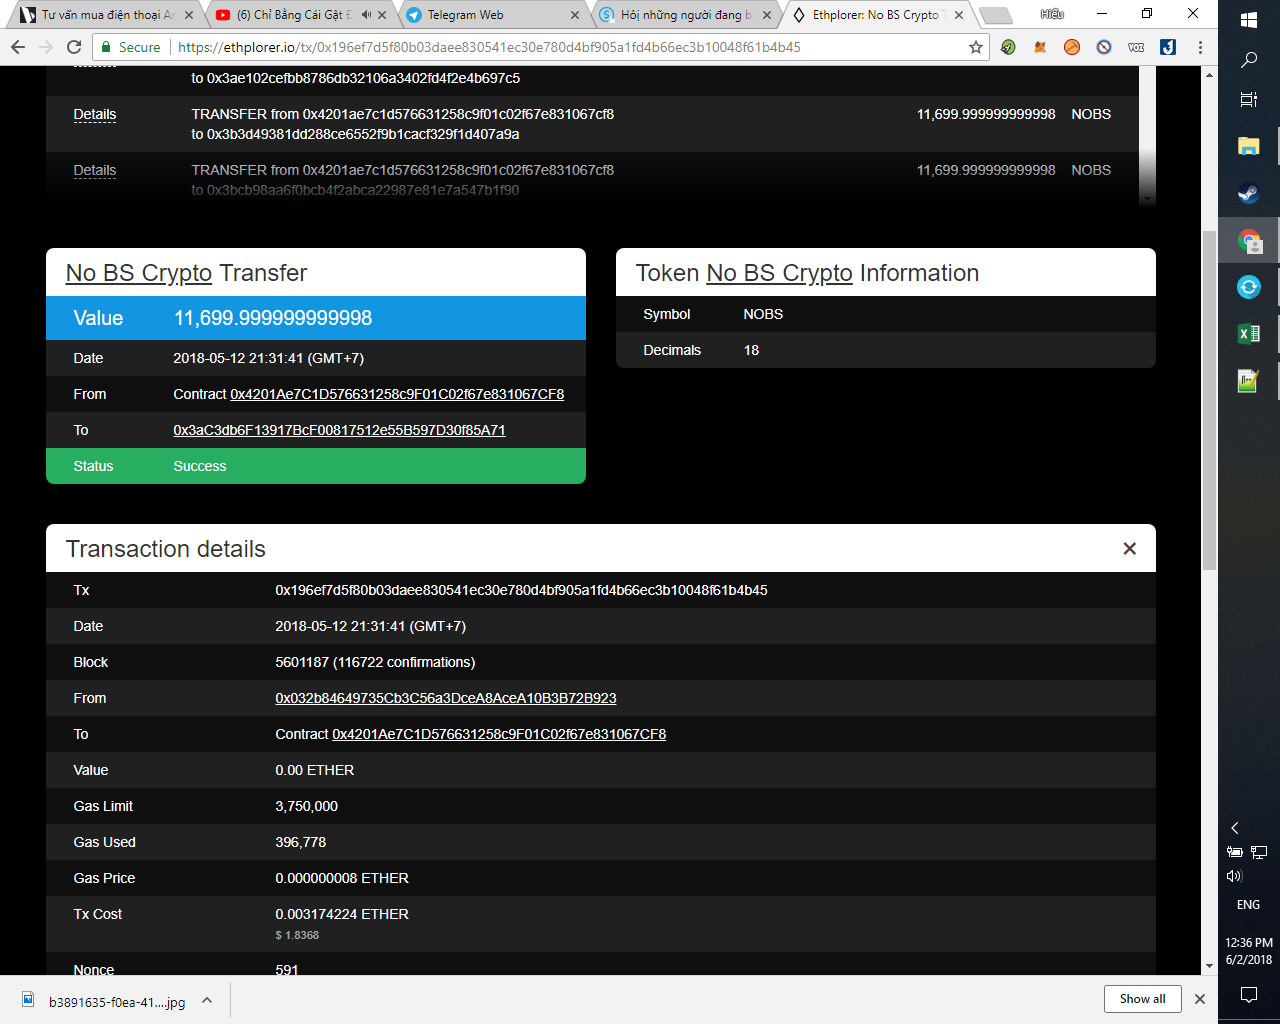Close the Transaction details panel
The height and width of the screenshot is (1024, 1280).
click(1130, 548)
